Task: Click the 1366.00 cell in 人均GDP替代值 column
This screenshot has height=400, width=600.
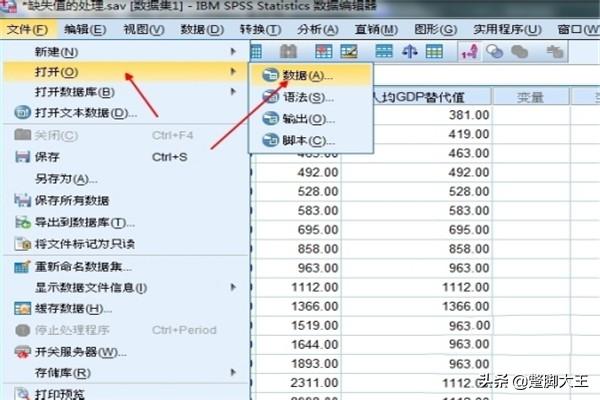Action: pos(417,306)
